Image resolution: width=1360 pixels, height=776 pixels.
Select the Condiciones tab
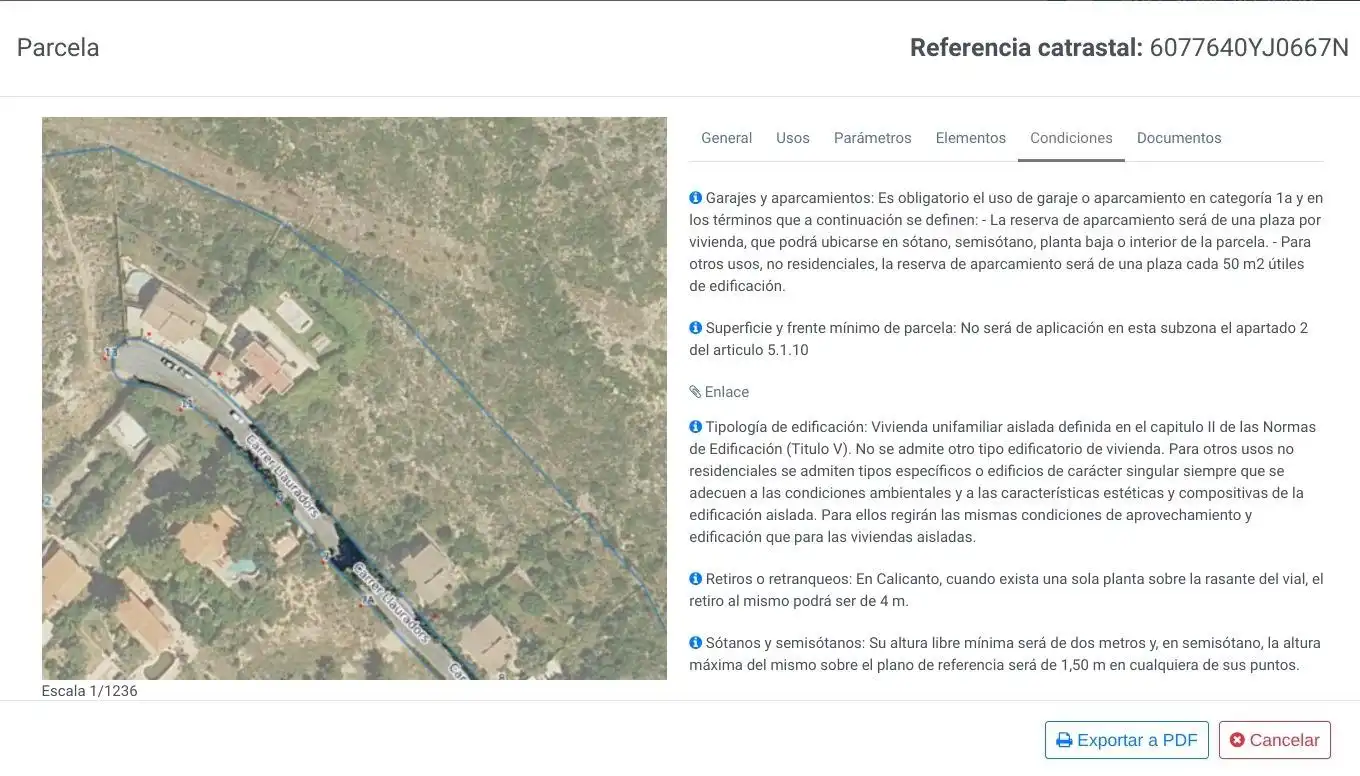pyautogui.click(x=1071, y=138)
